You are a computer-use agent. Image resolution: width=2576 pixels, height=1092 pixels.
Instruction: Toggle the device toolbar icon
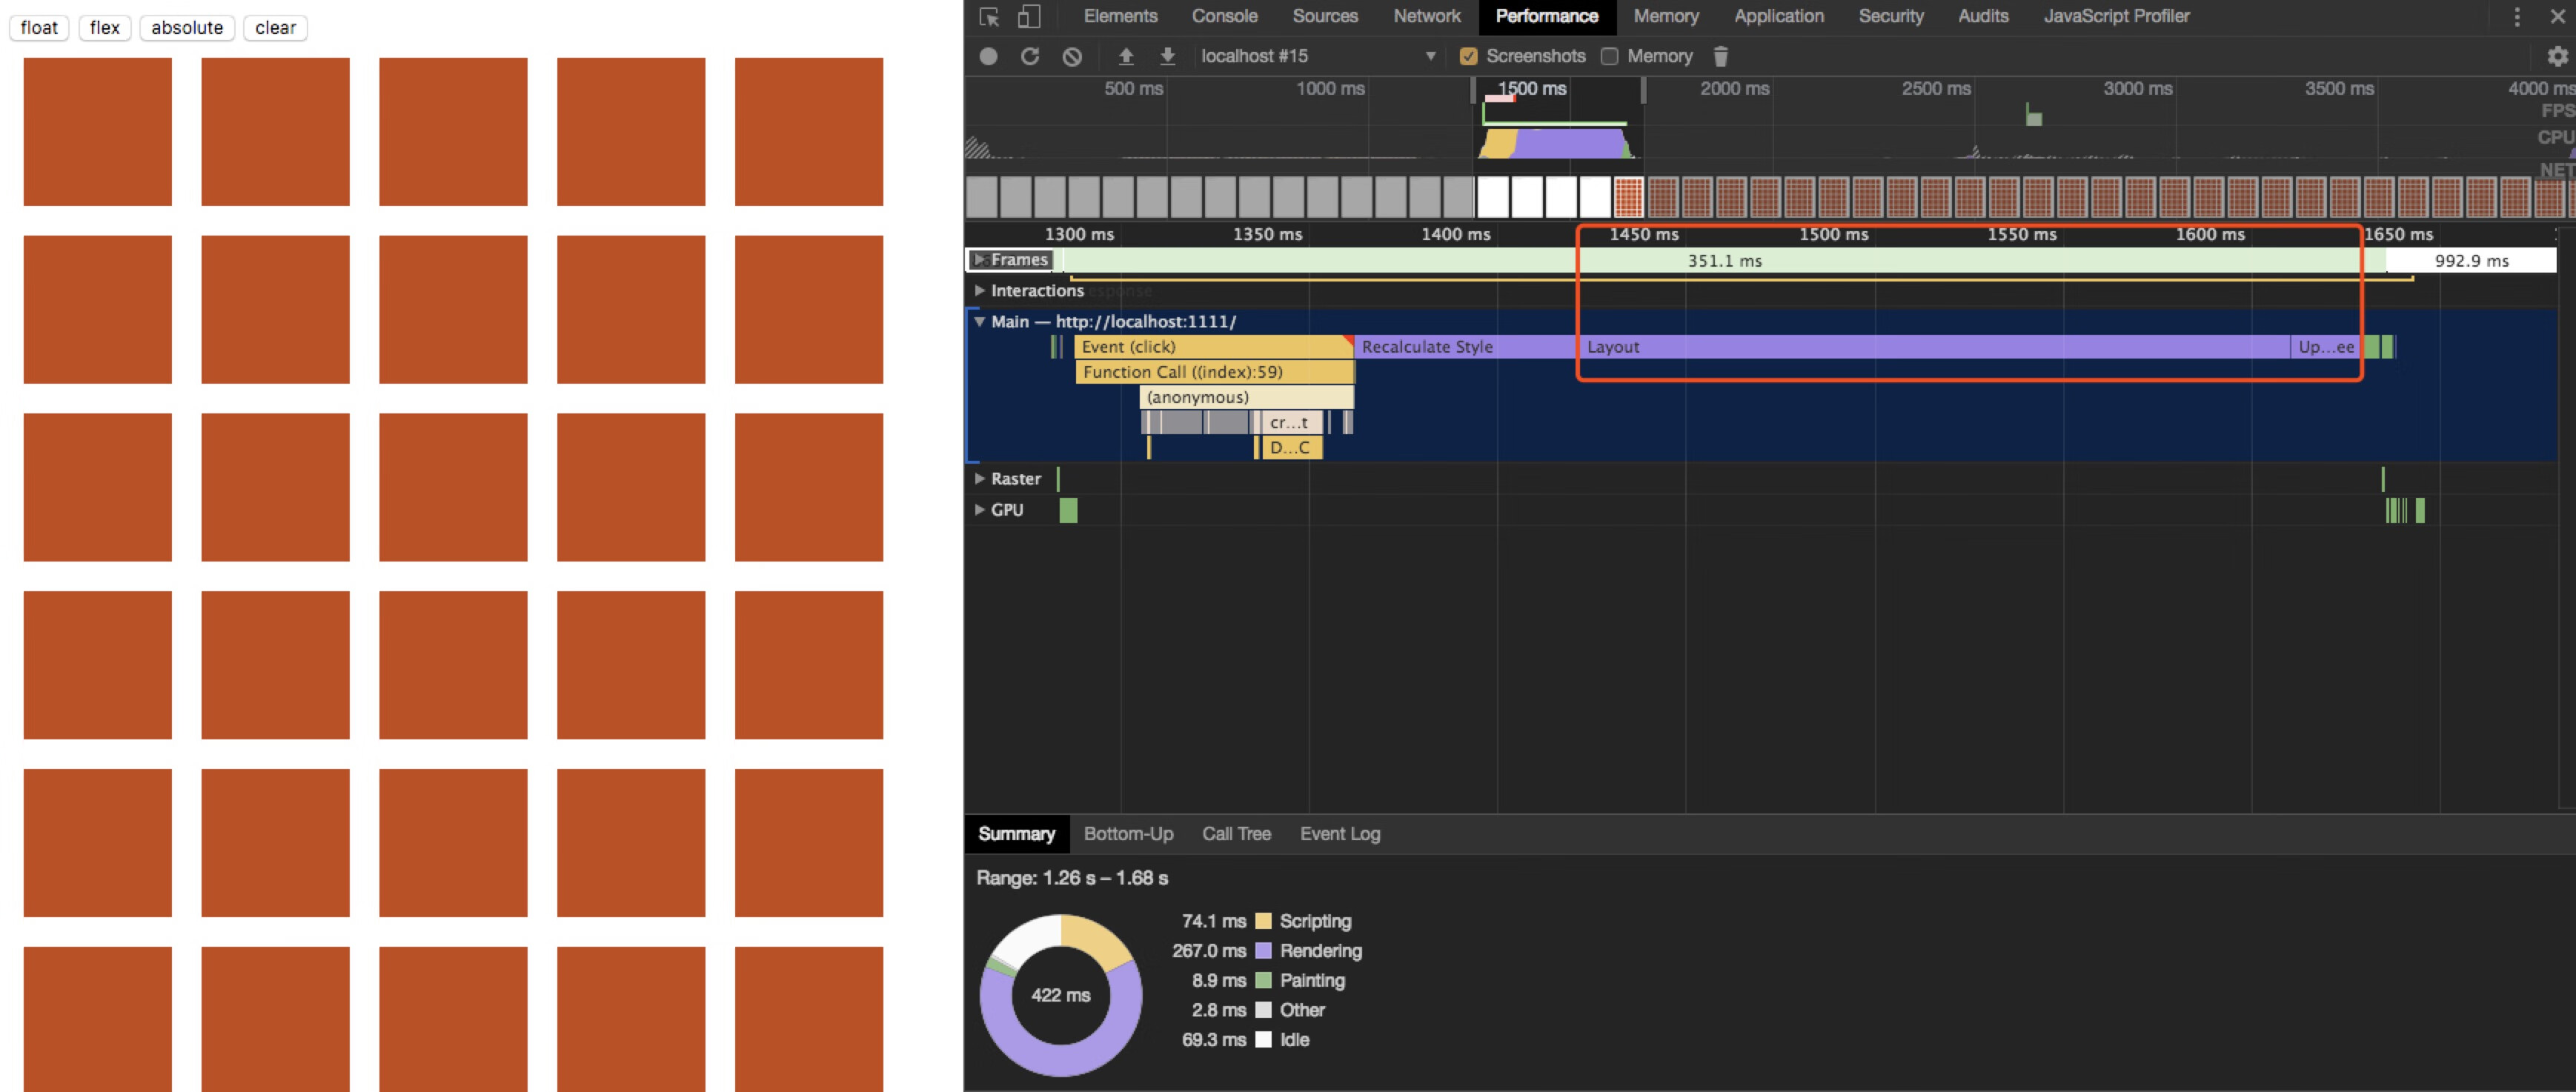(1028, 17)
